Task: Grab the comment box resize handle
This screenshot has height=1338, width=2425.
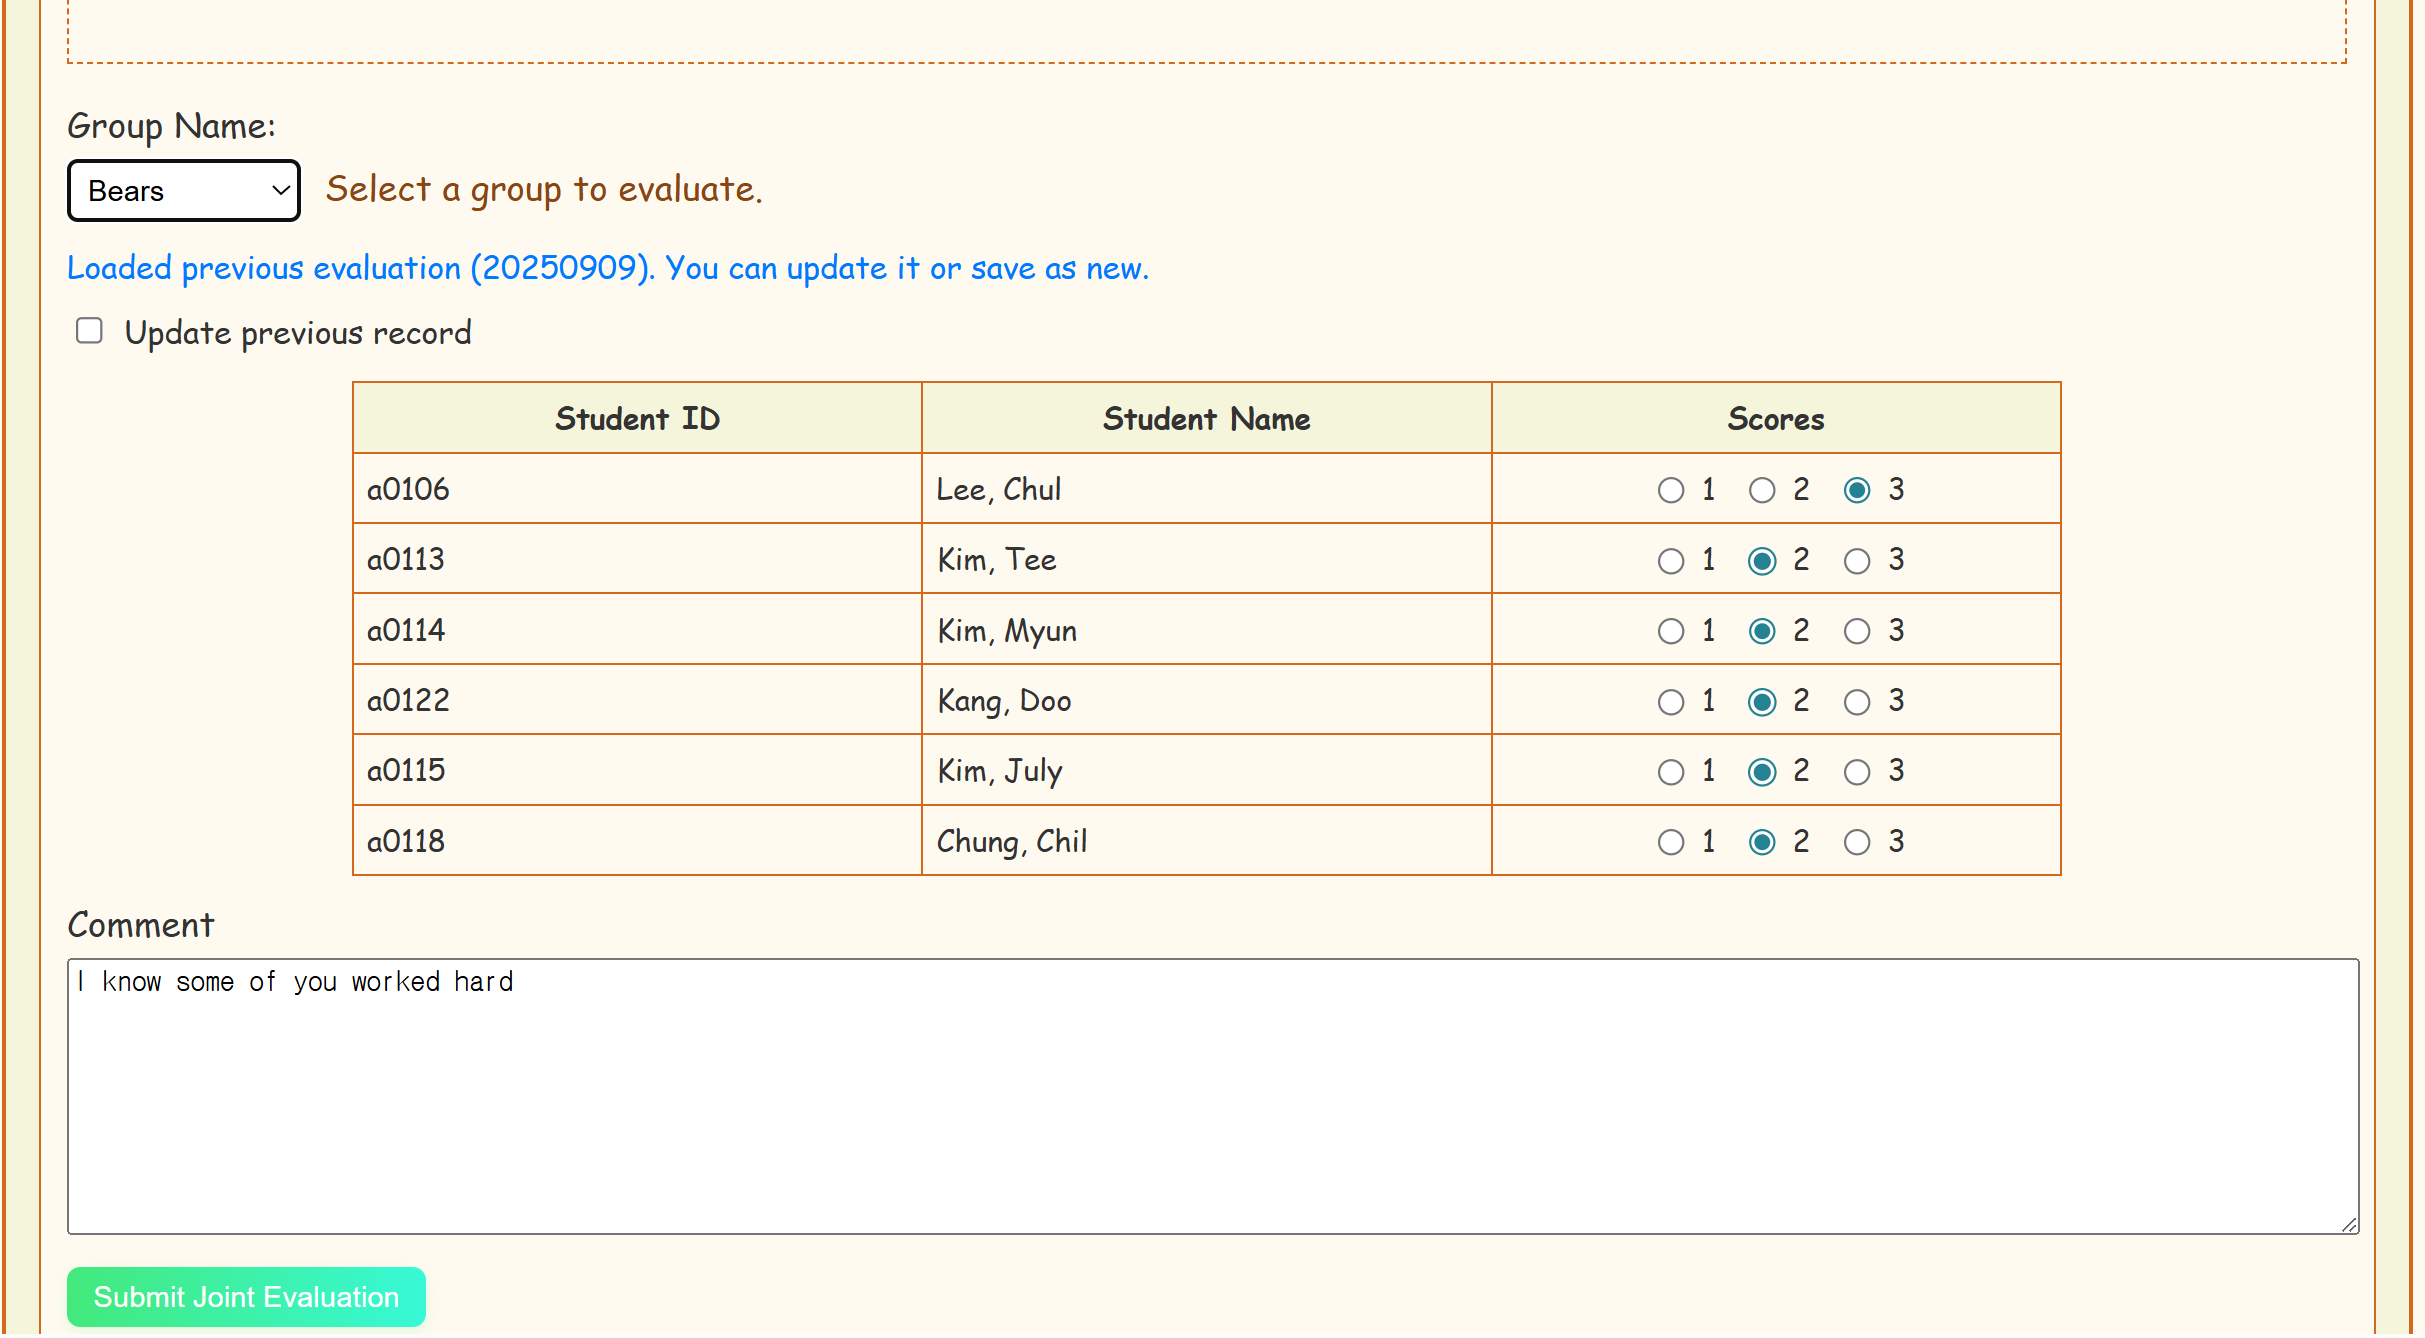Action: [2349, 1225]
